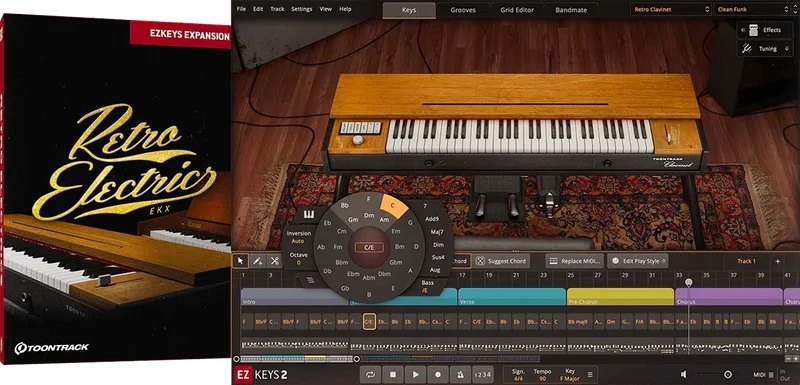Click the timeline playhead marker

coord(689,283)
